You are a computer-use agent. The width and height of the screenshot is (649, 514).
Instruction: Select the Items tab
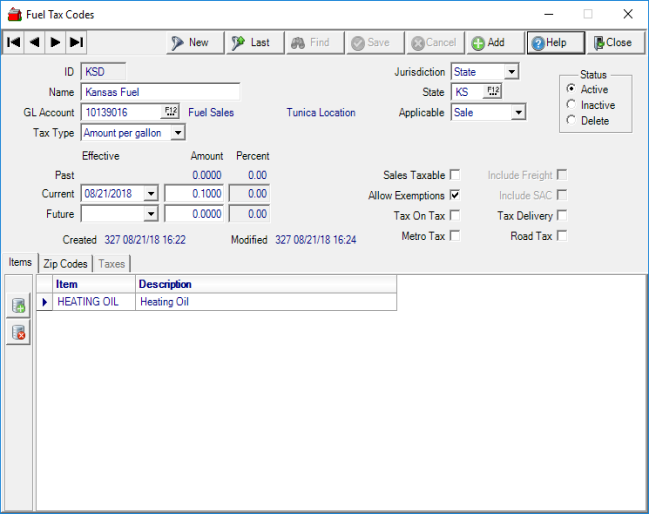point(19,263)
